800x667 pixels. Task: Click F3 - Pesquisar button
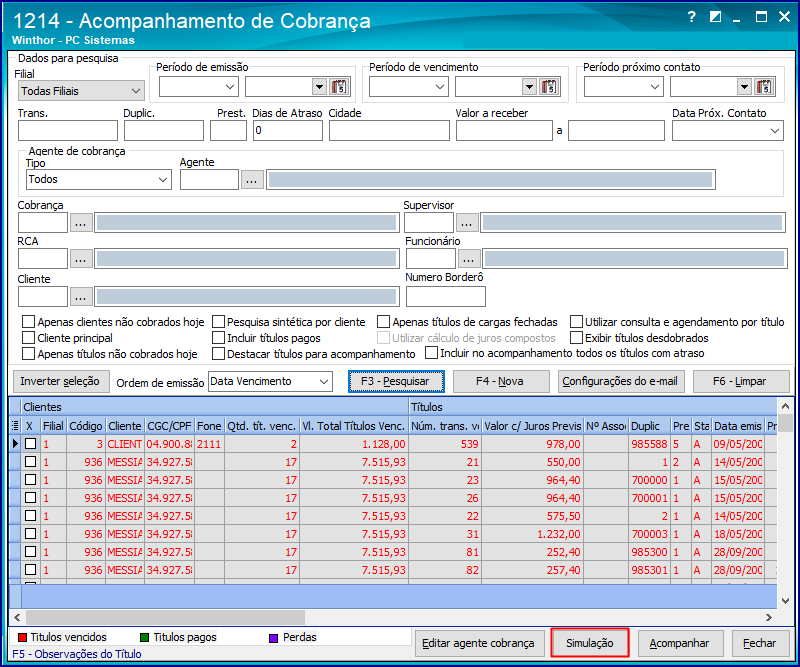click(x=396, y=381)
